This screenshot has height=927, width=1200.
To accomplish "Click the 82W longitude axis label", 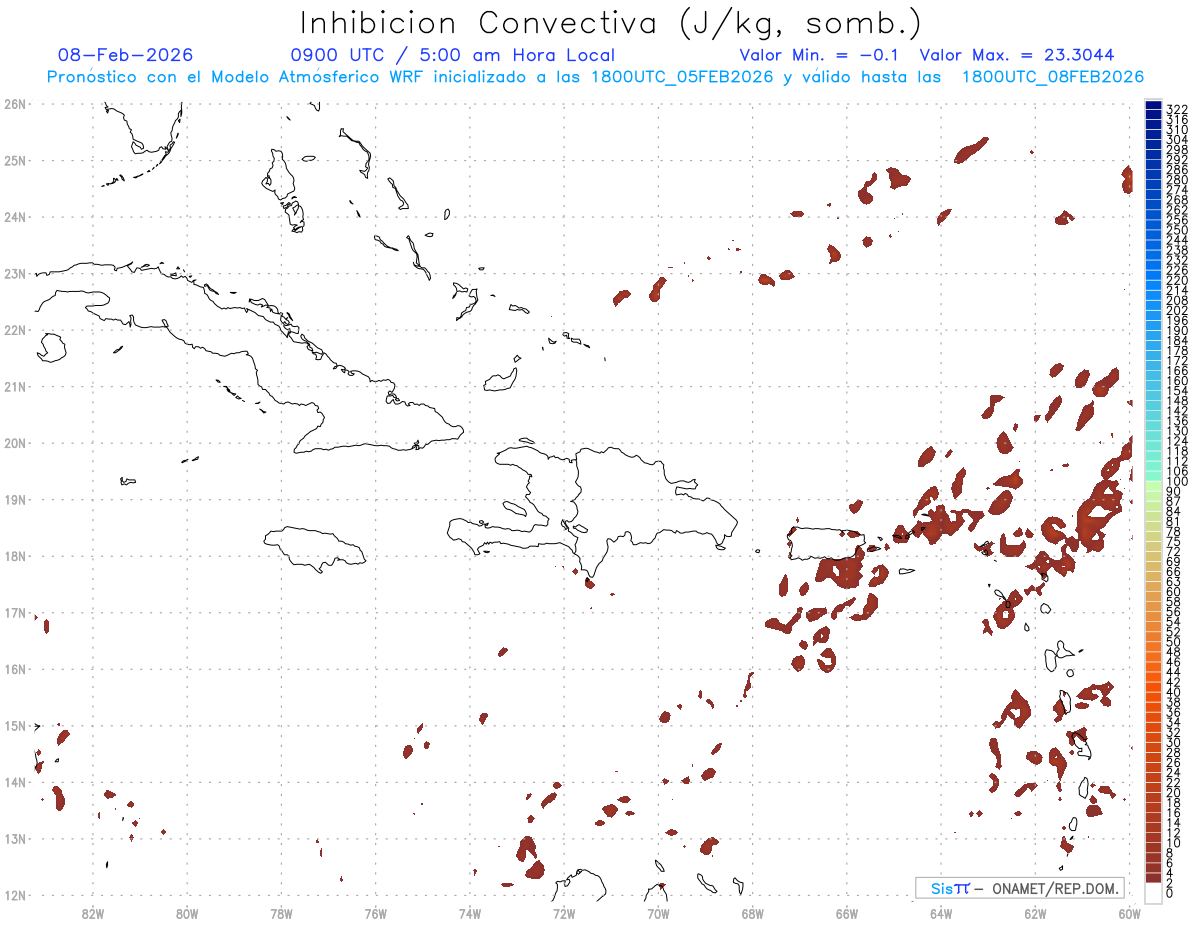I will point(93,912).
